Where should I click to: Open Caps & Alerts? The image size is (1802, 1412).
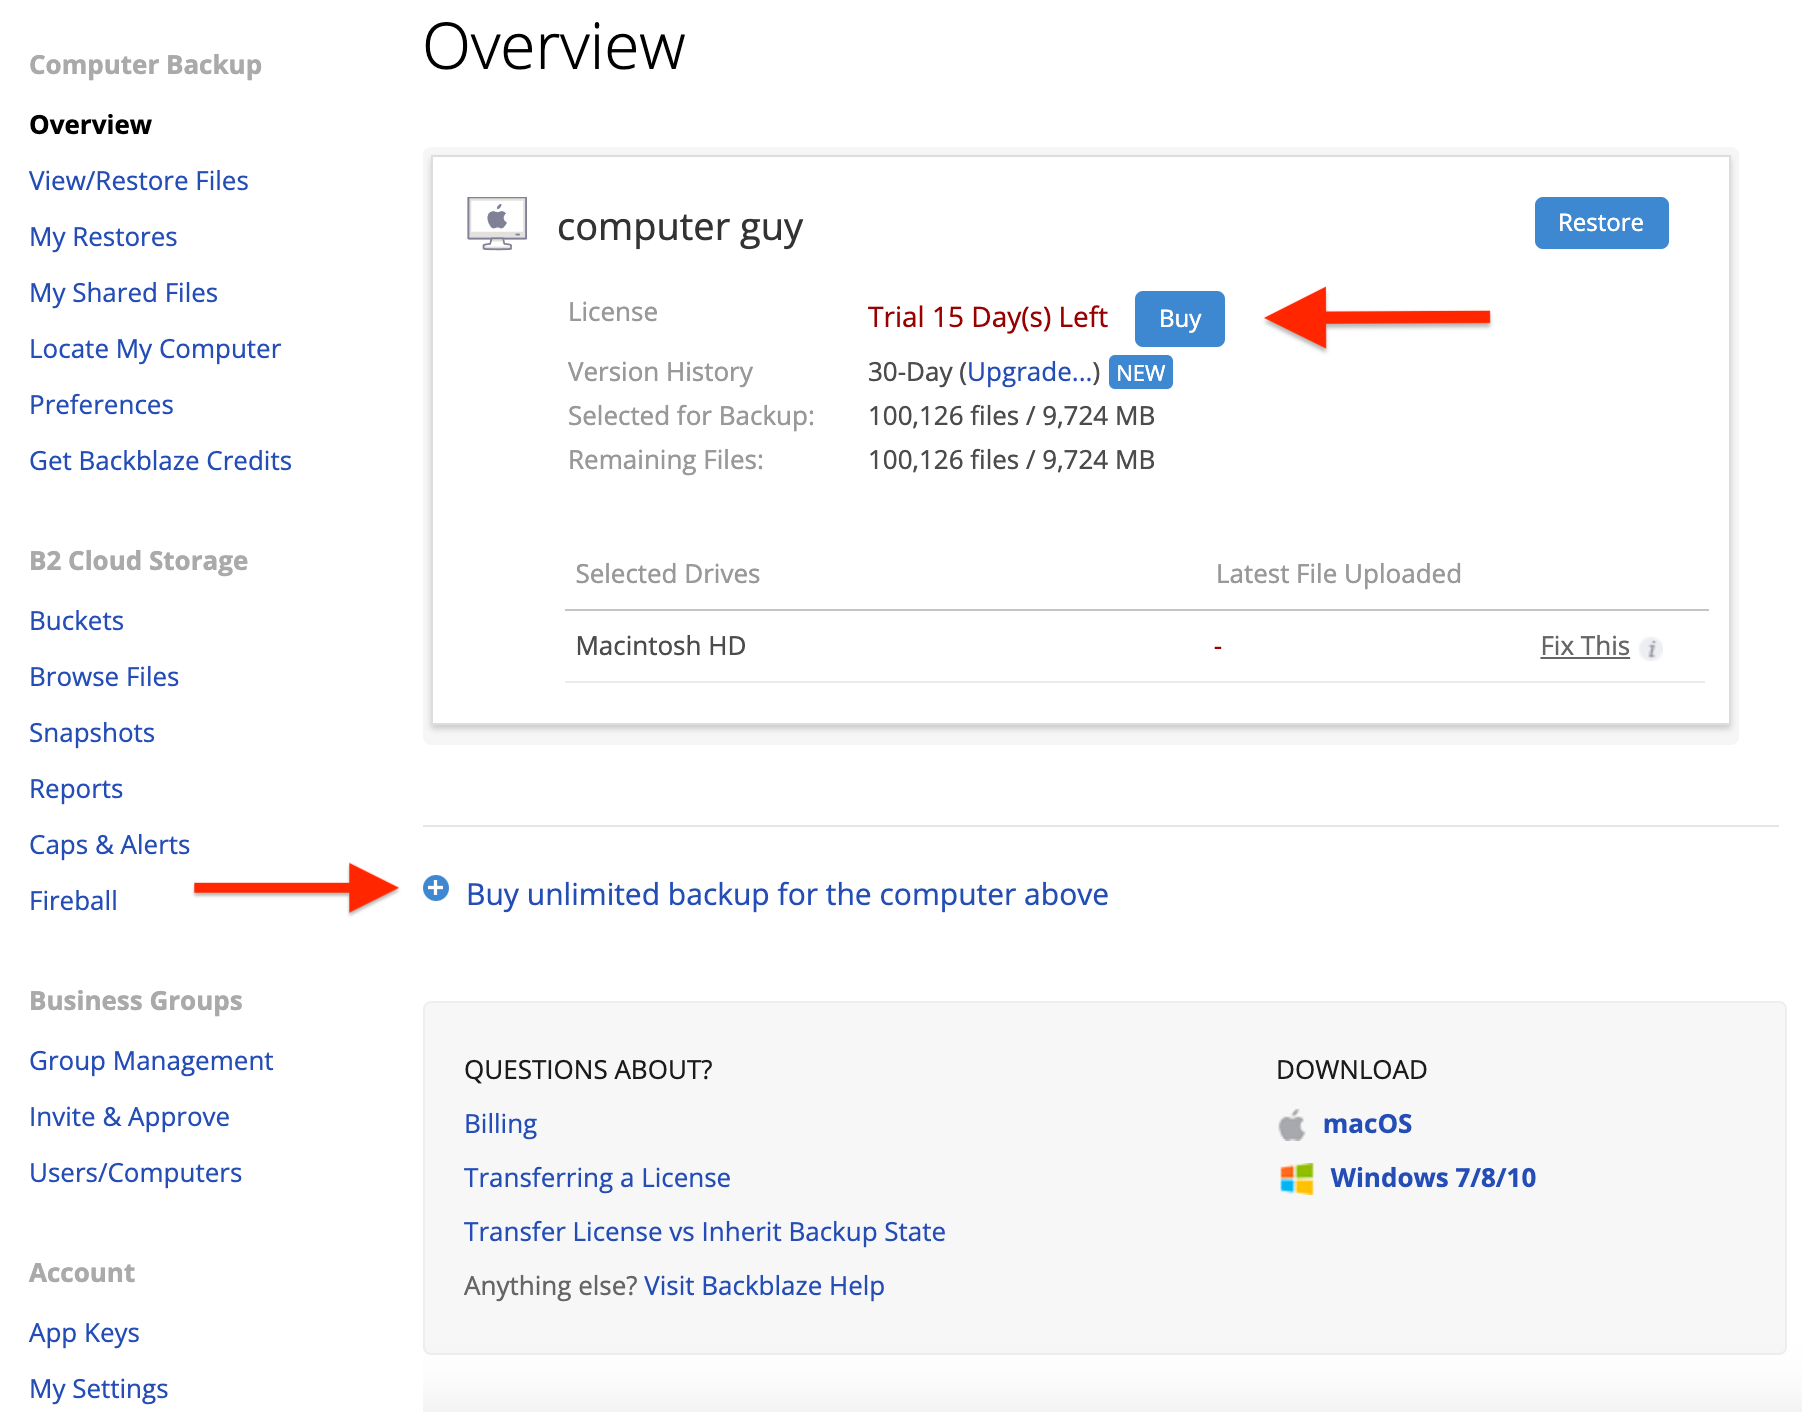[x=110, y=845]
